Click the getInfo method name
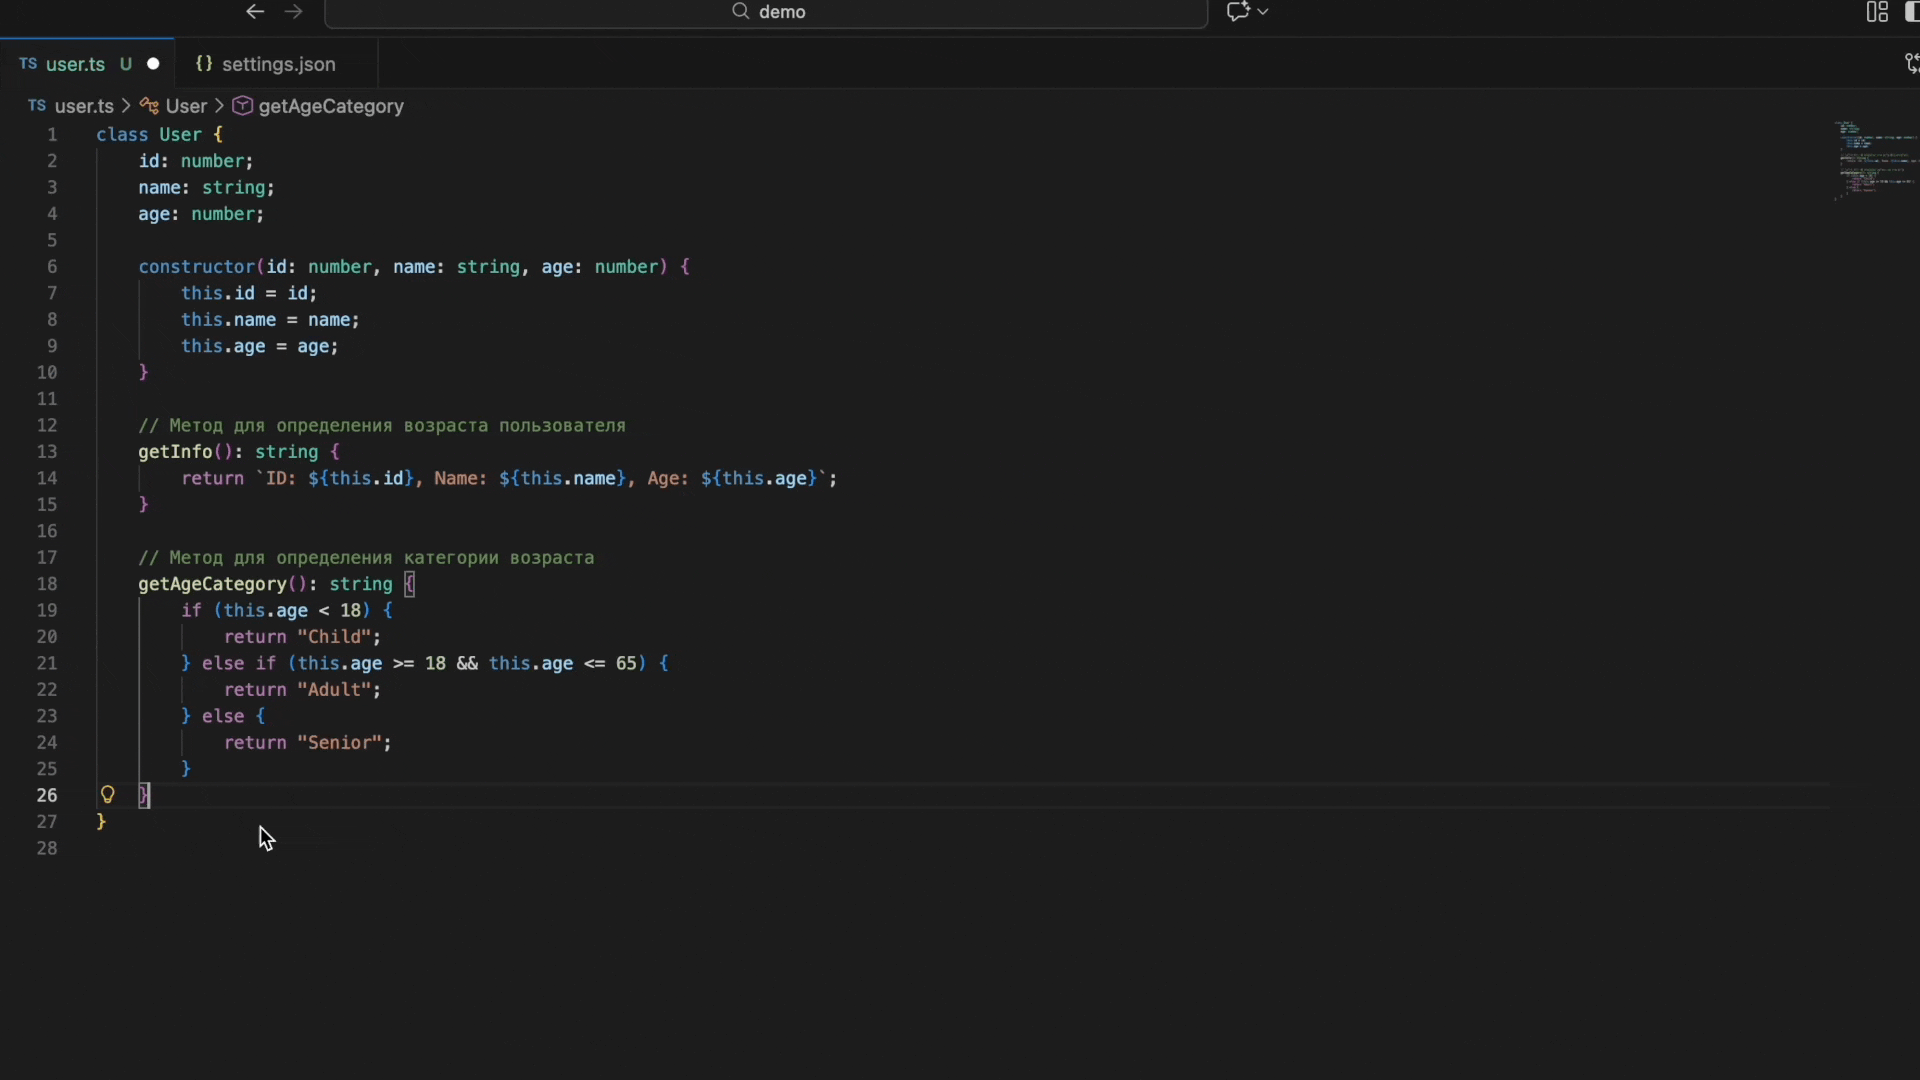This screenshot has width=1920, height=1080. pyautogui.click(x=175, y=452)
